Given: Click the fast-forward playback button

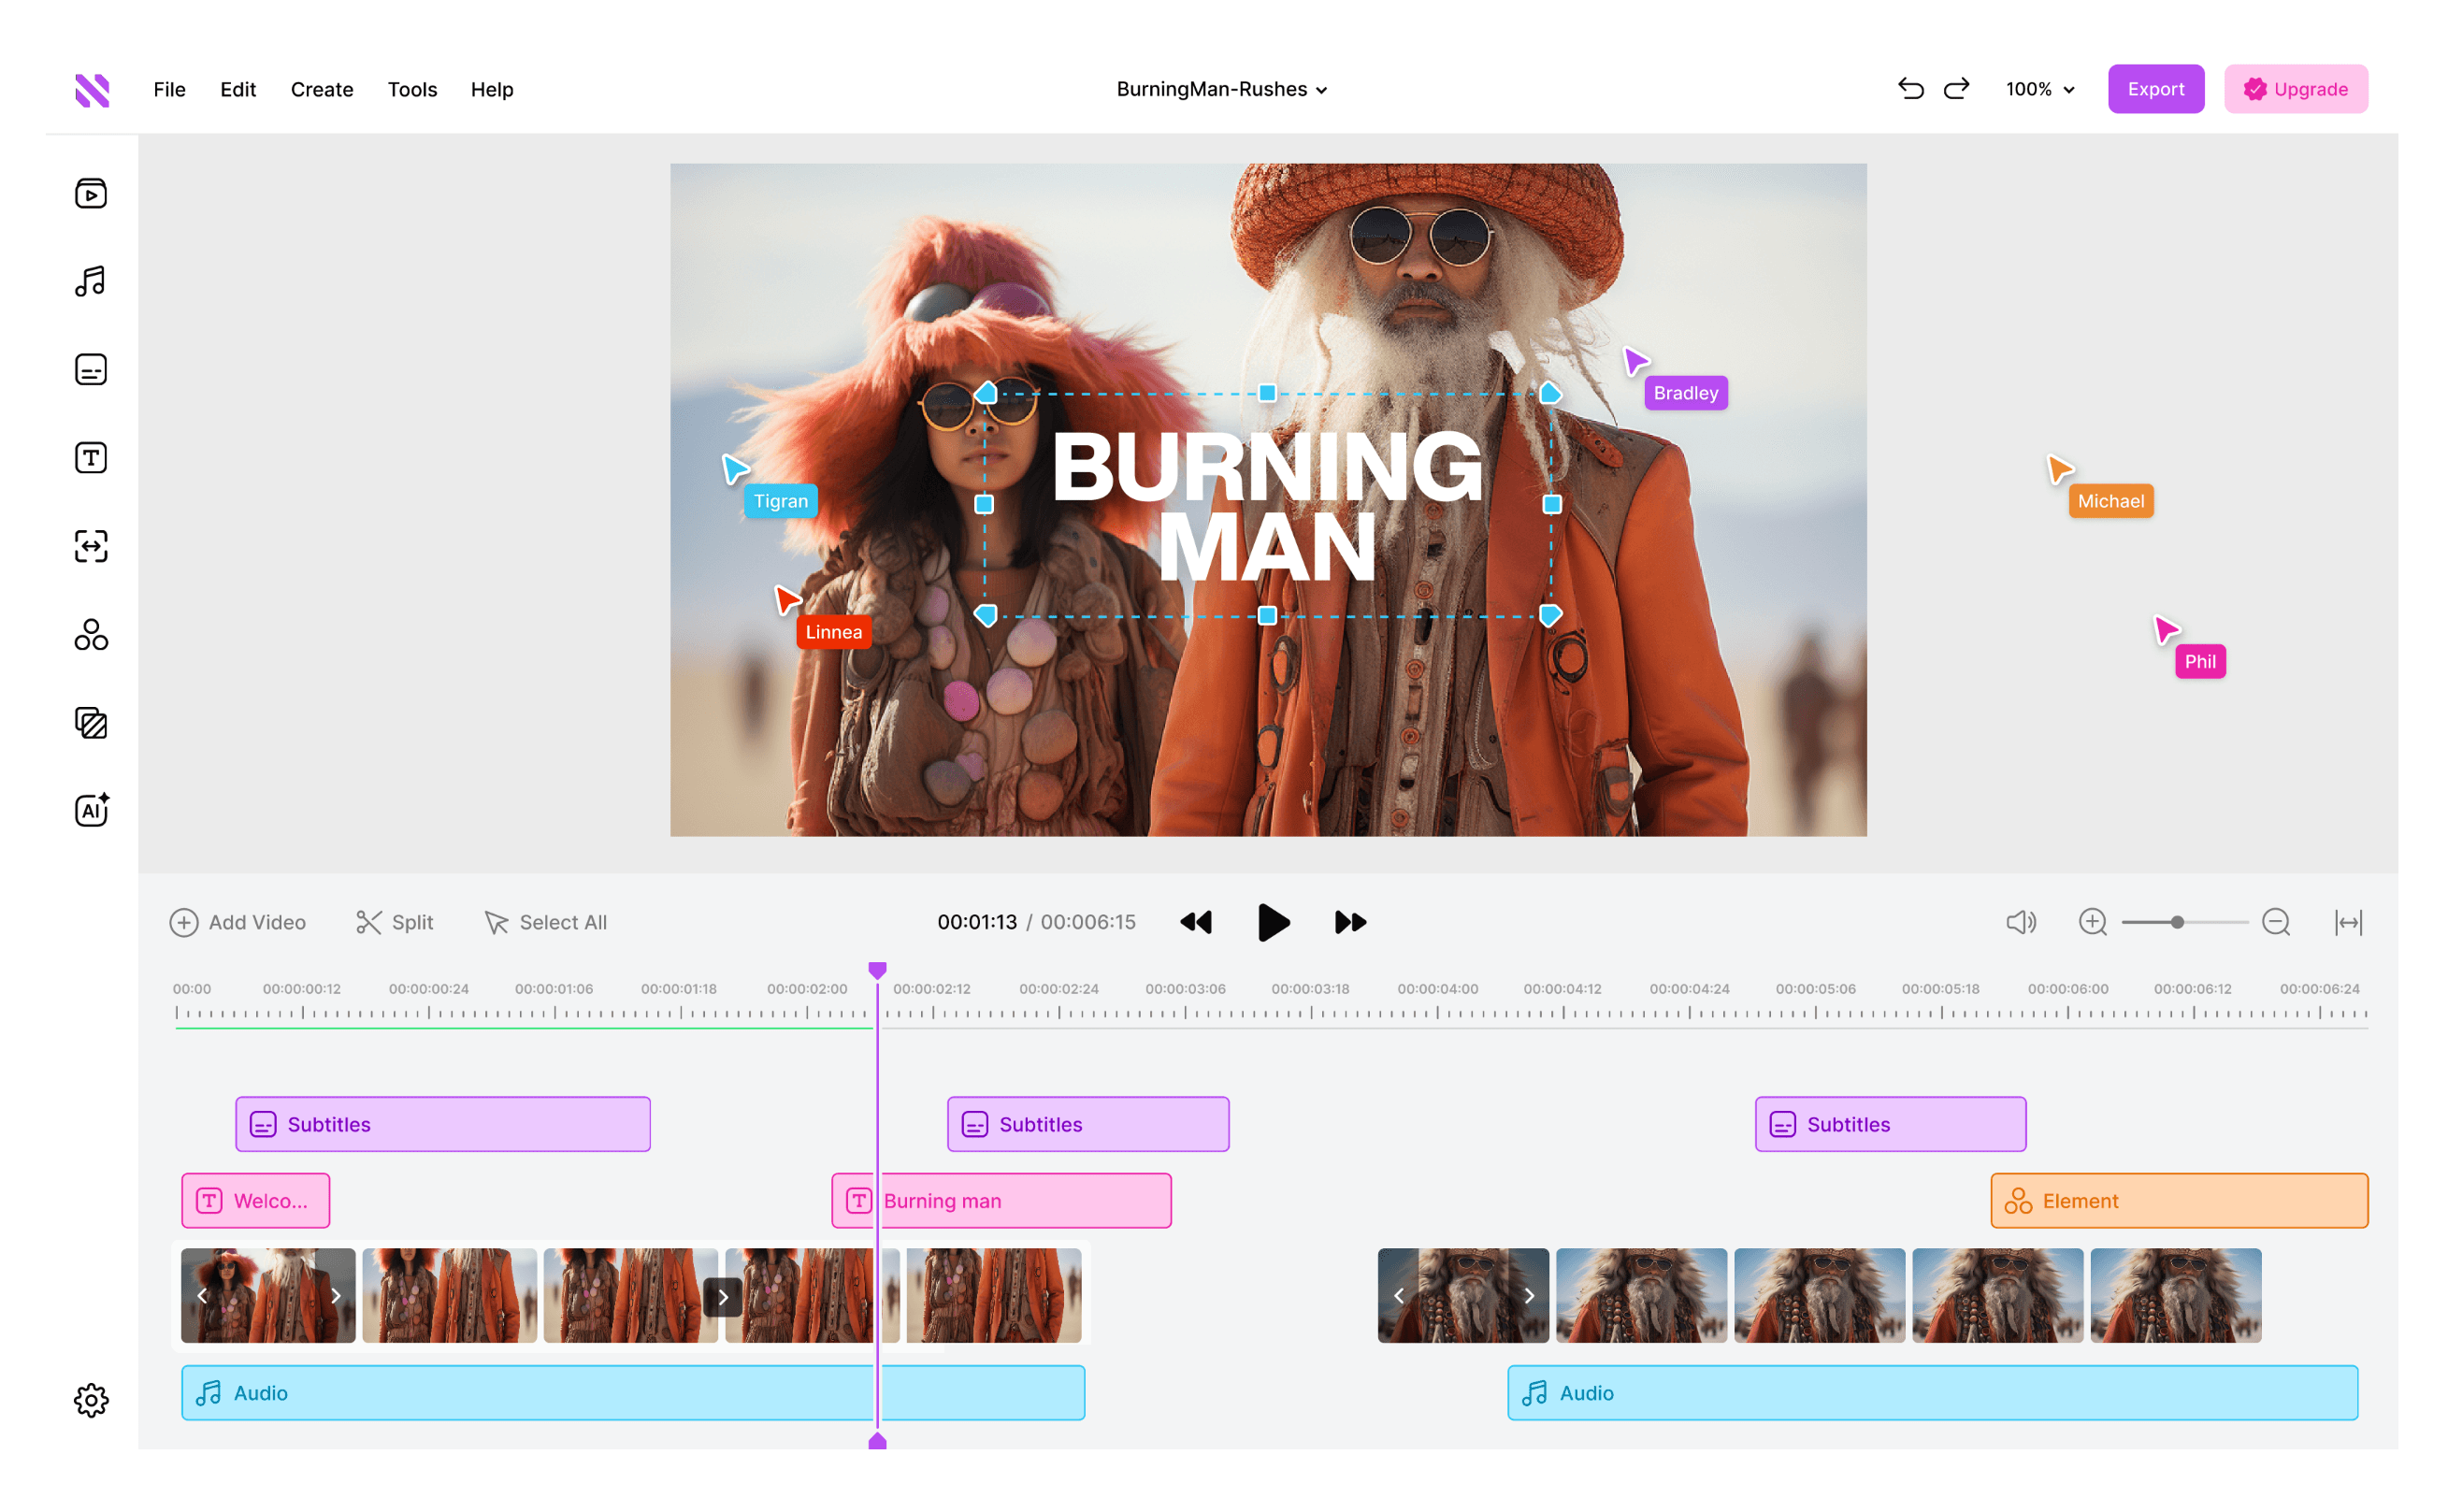Looking at the screenshot, I should (1350, 922).
